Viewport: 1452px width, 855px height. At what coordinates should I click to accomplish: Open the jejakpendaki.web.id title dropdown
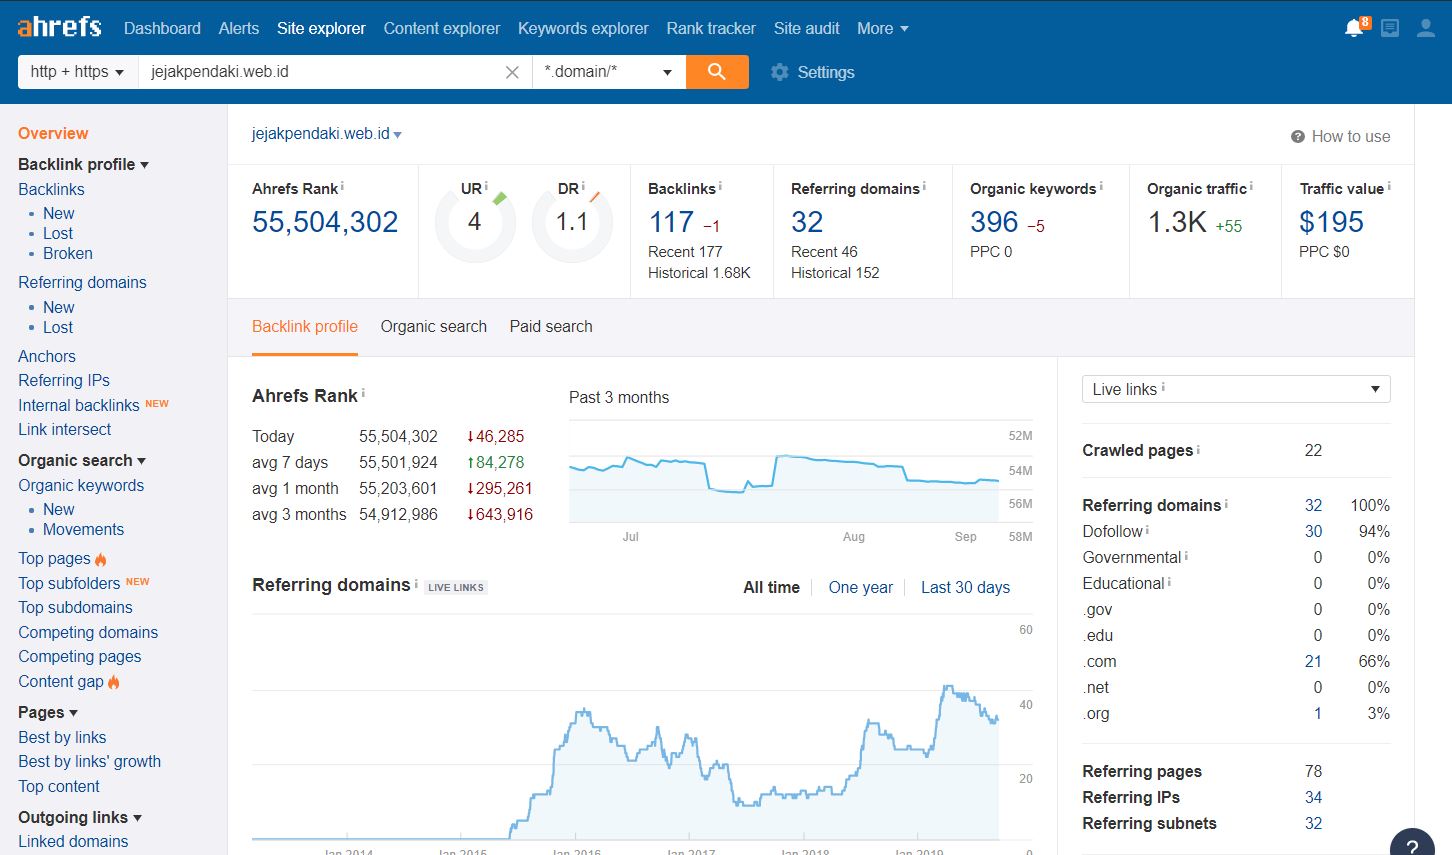coord(326,133)
